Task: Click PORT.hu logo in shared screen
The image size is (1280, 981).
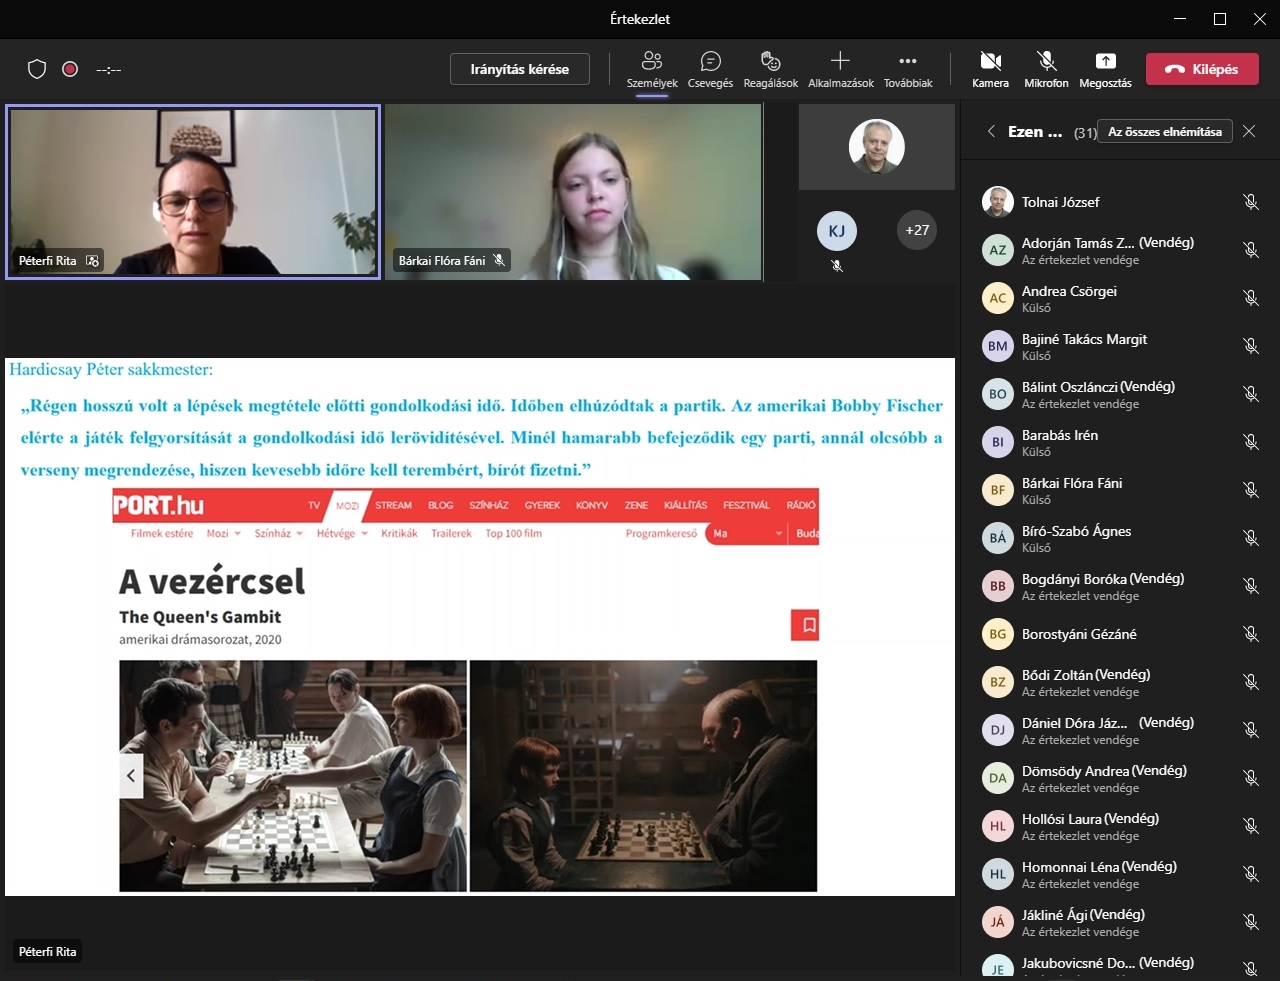Action: [x=159, y=505]
